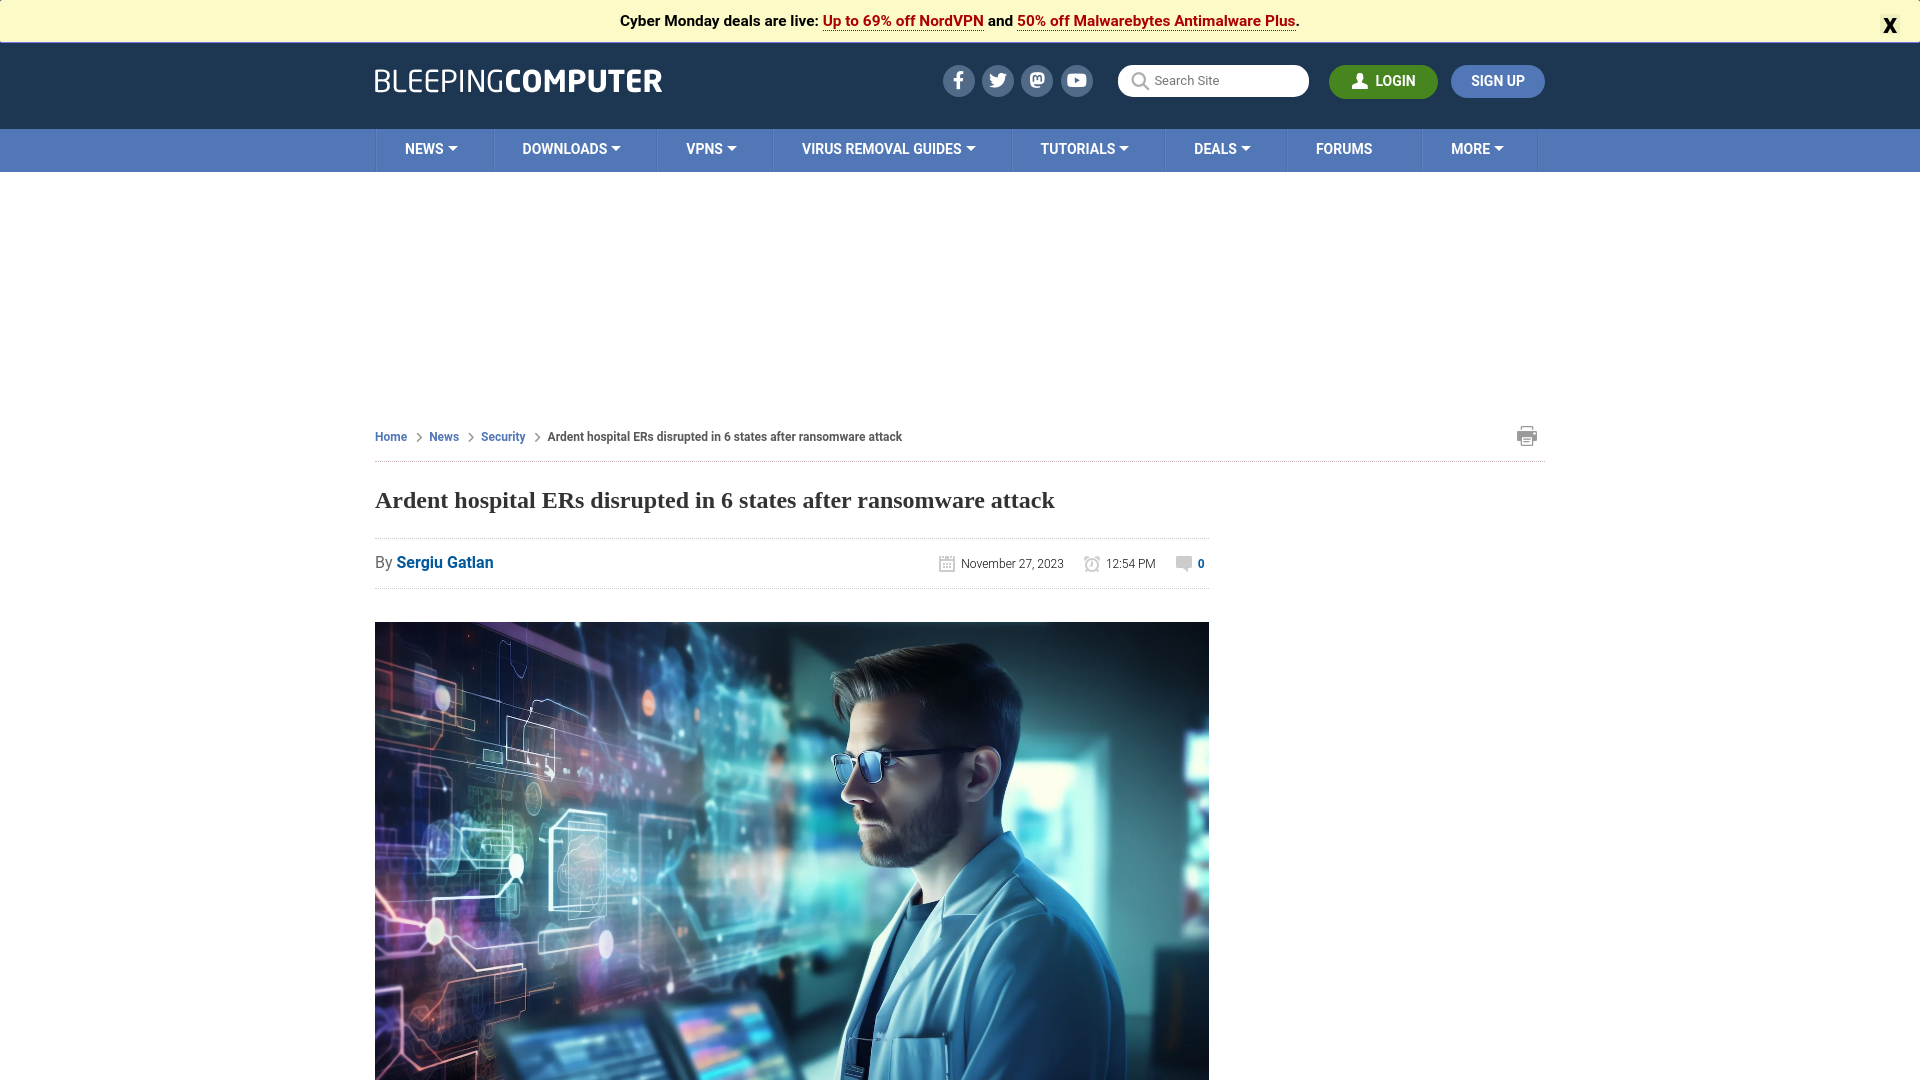The image size is (1920, 1080).
Task: Expand the MORE navigation menu
Action: (1477, 149)
